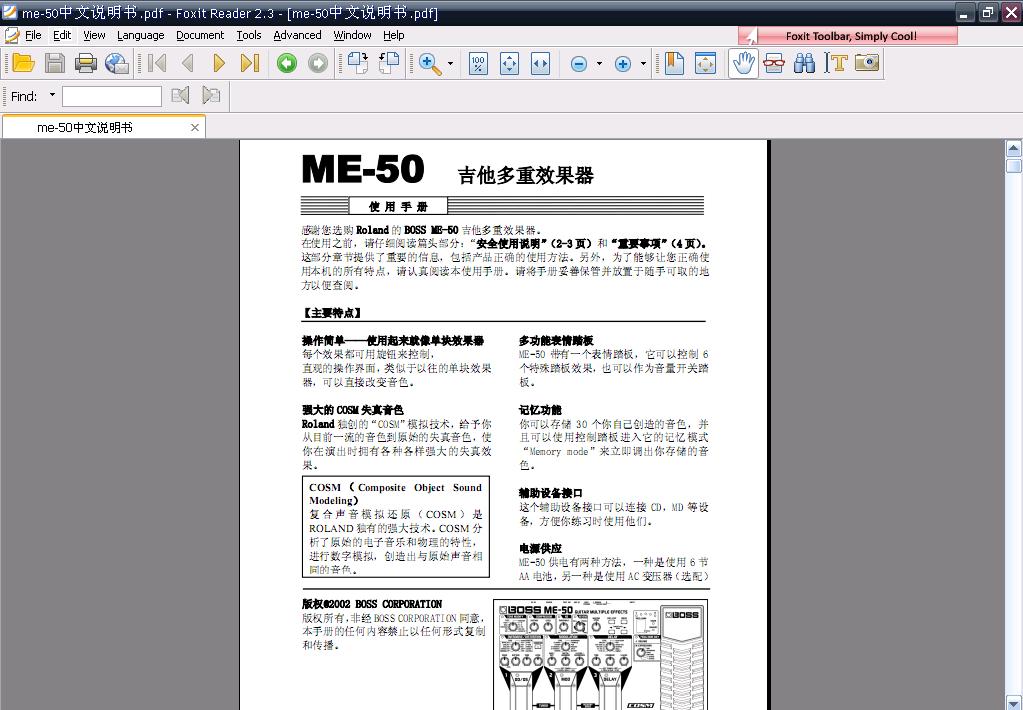This screenshot has width=1023, height=710.
Task: Open the Advanced menu
Action: coord(297,35)
